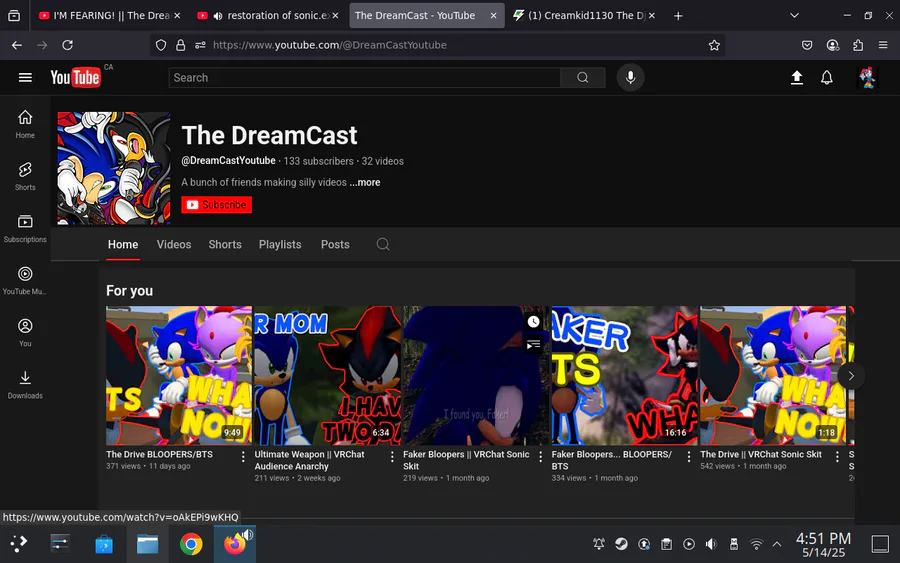The height and width of the screenshot is (563, 900).
Task: Open The Drive VRChat Sonic Skit title
Action: [761, 454]
